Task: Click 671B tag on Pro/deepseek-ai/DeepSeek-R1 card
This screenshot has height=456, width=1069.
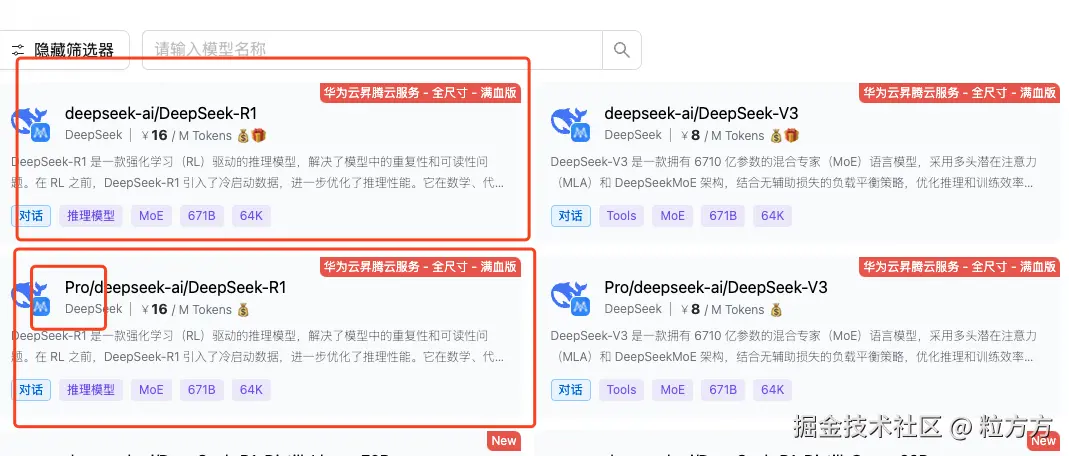Action: coord(202,390)
